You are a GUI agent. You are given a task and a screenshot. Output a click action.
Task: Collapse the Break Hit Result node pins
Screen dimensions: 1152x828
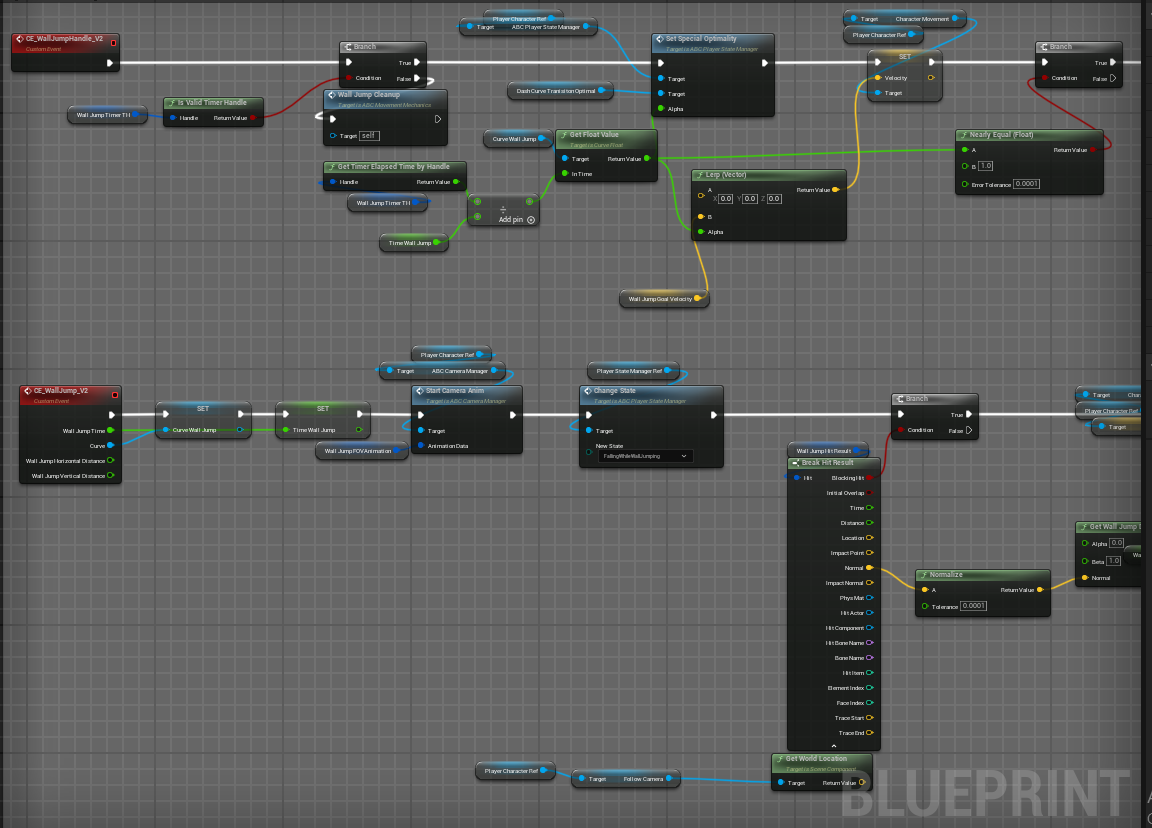click(834, 746)
